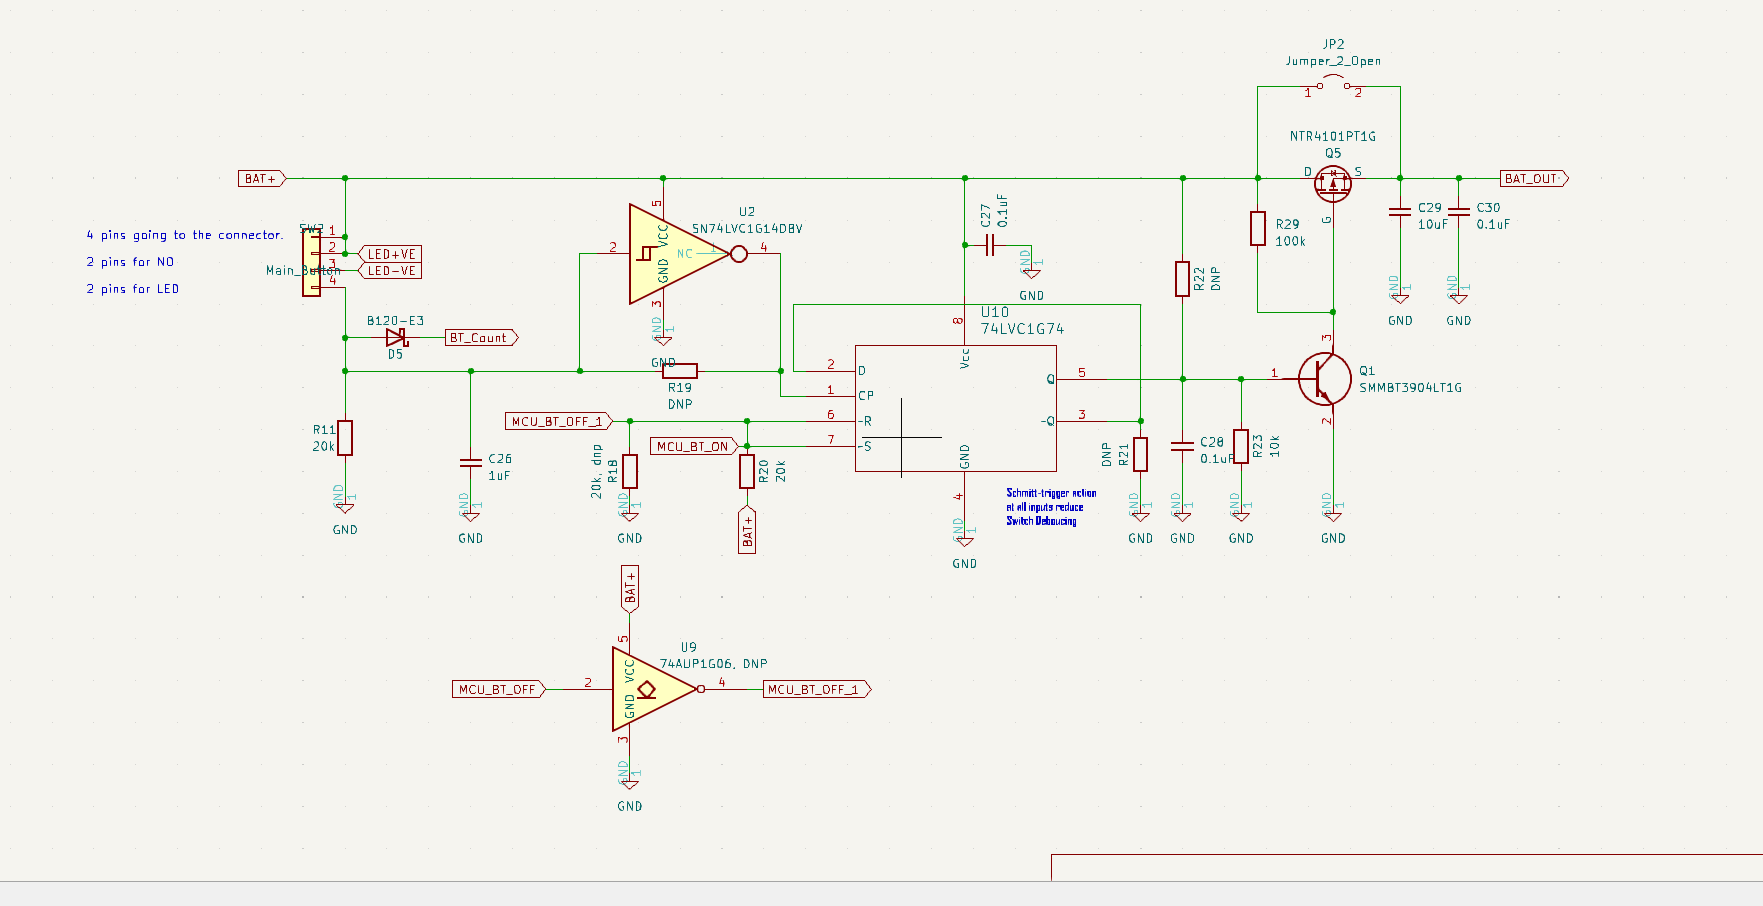The image size is (1763, 906).
Task: Select resistor R20 20k symbol
Action: pos(747,471)
